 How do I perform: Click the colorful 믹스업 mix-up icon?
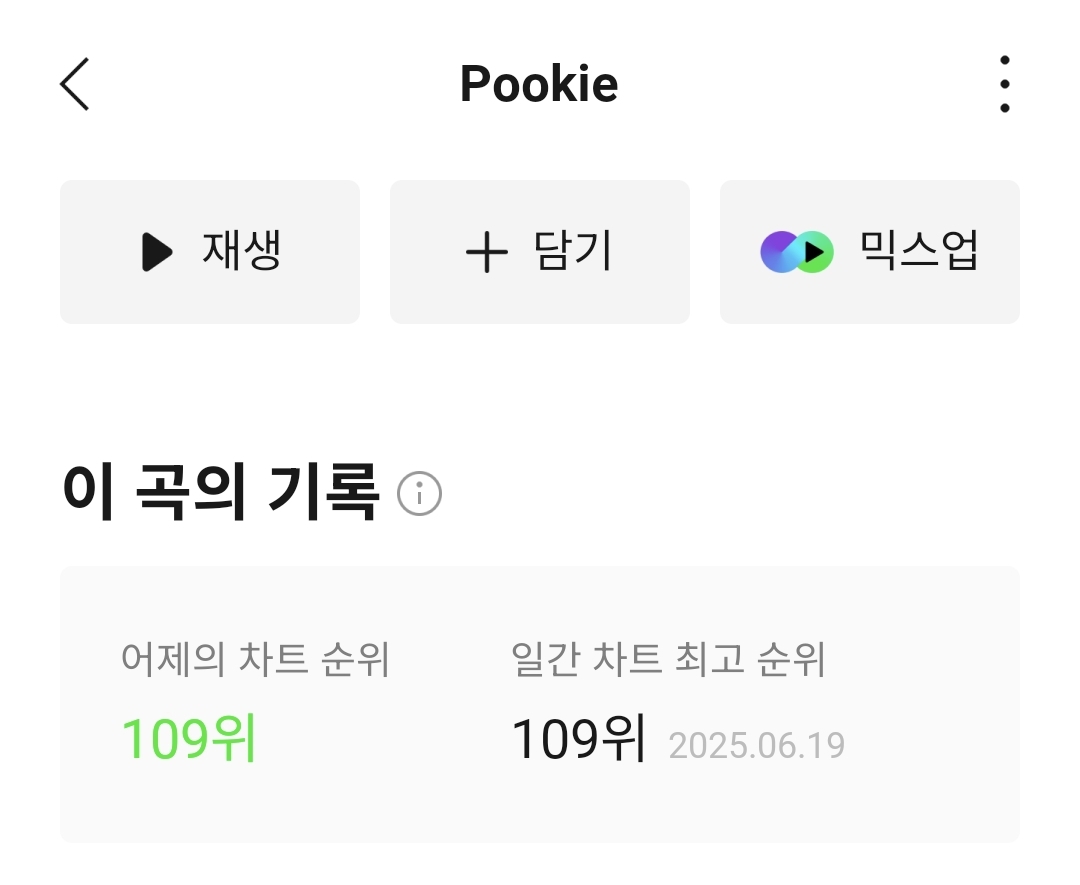click(x=797, y=252)
